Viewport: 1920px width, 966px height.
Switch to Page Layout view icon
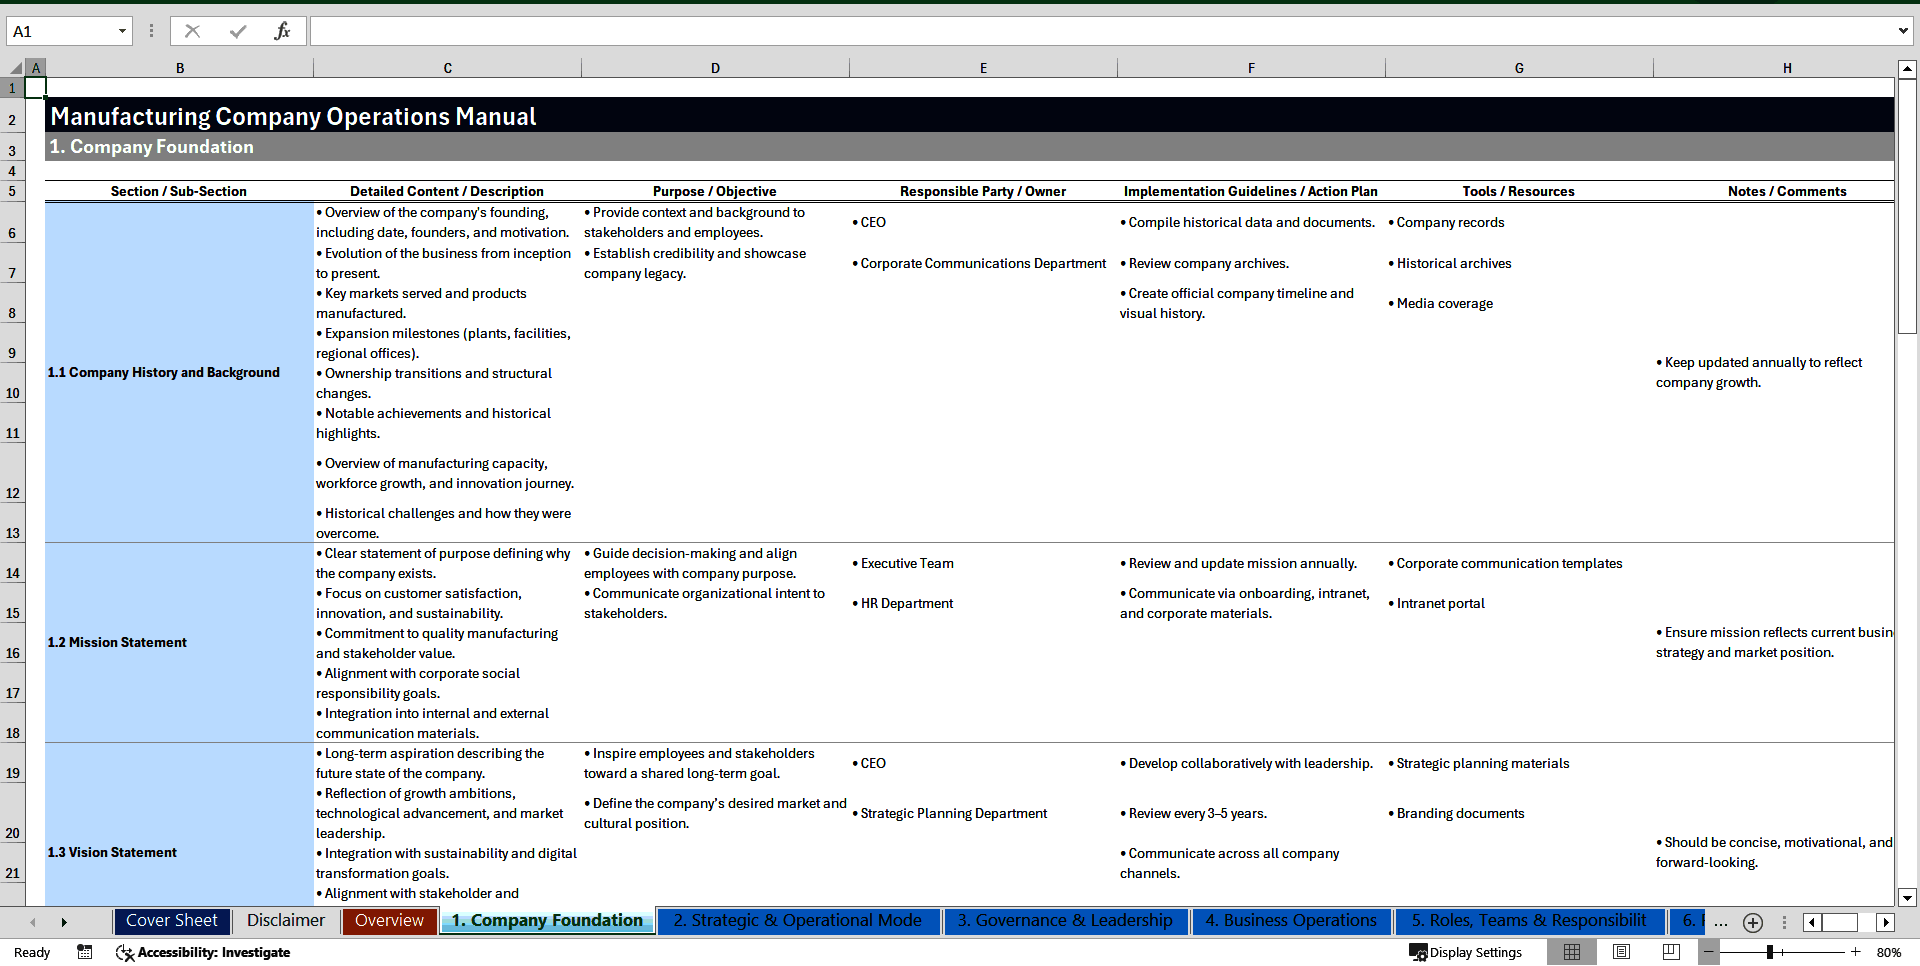tap(1620, 952)
